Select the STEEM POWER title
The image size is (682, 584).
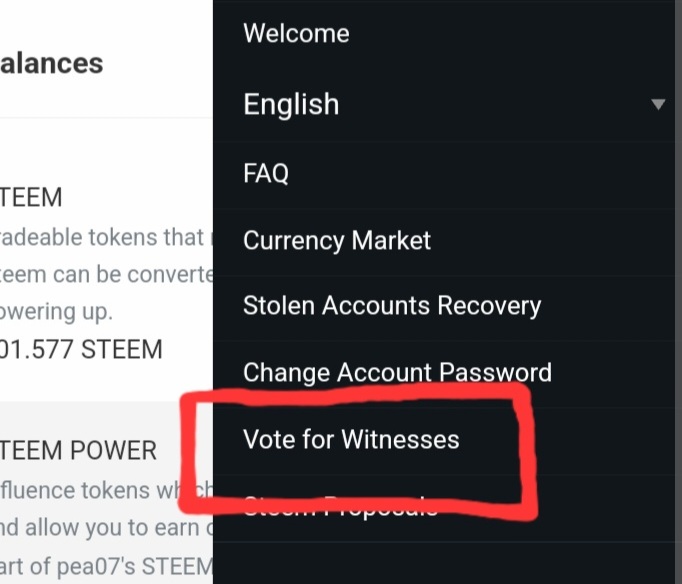[79, 451]
